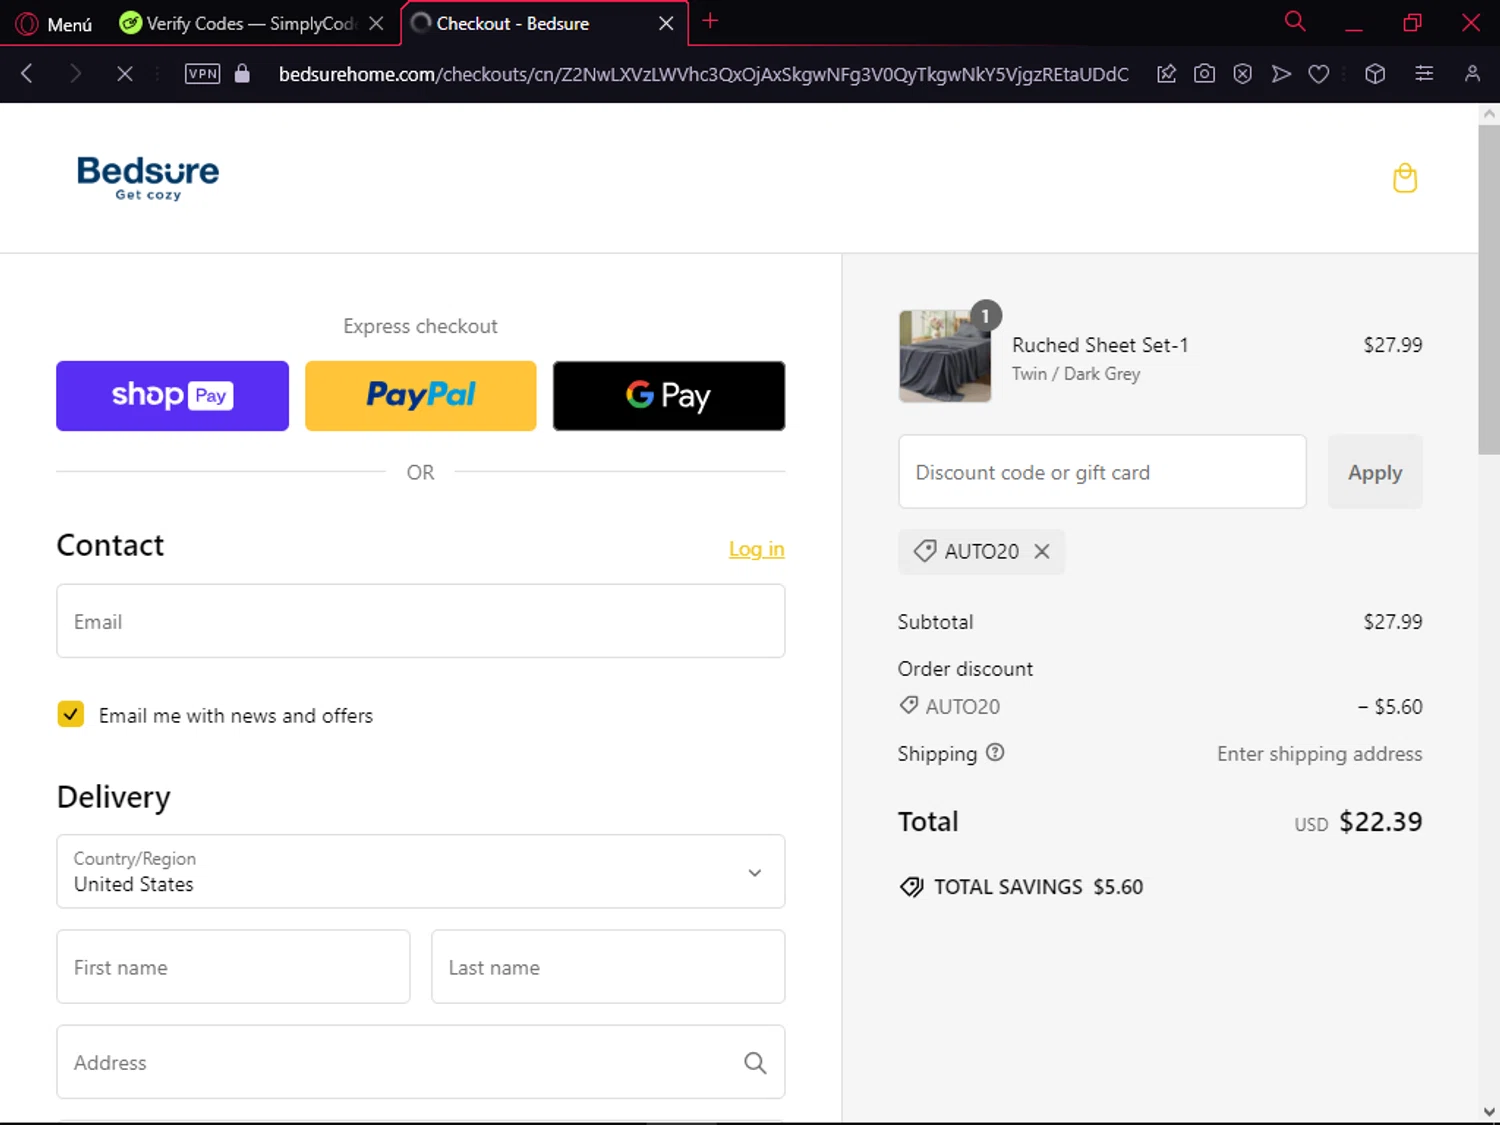The image size is (1500, 1125).
Task: Stop page loading with X icon
Action: pos(124,73)
